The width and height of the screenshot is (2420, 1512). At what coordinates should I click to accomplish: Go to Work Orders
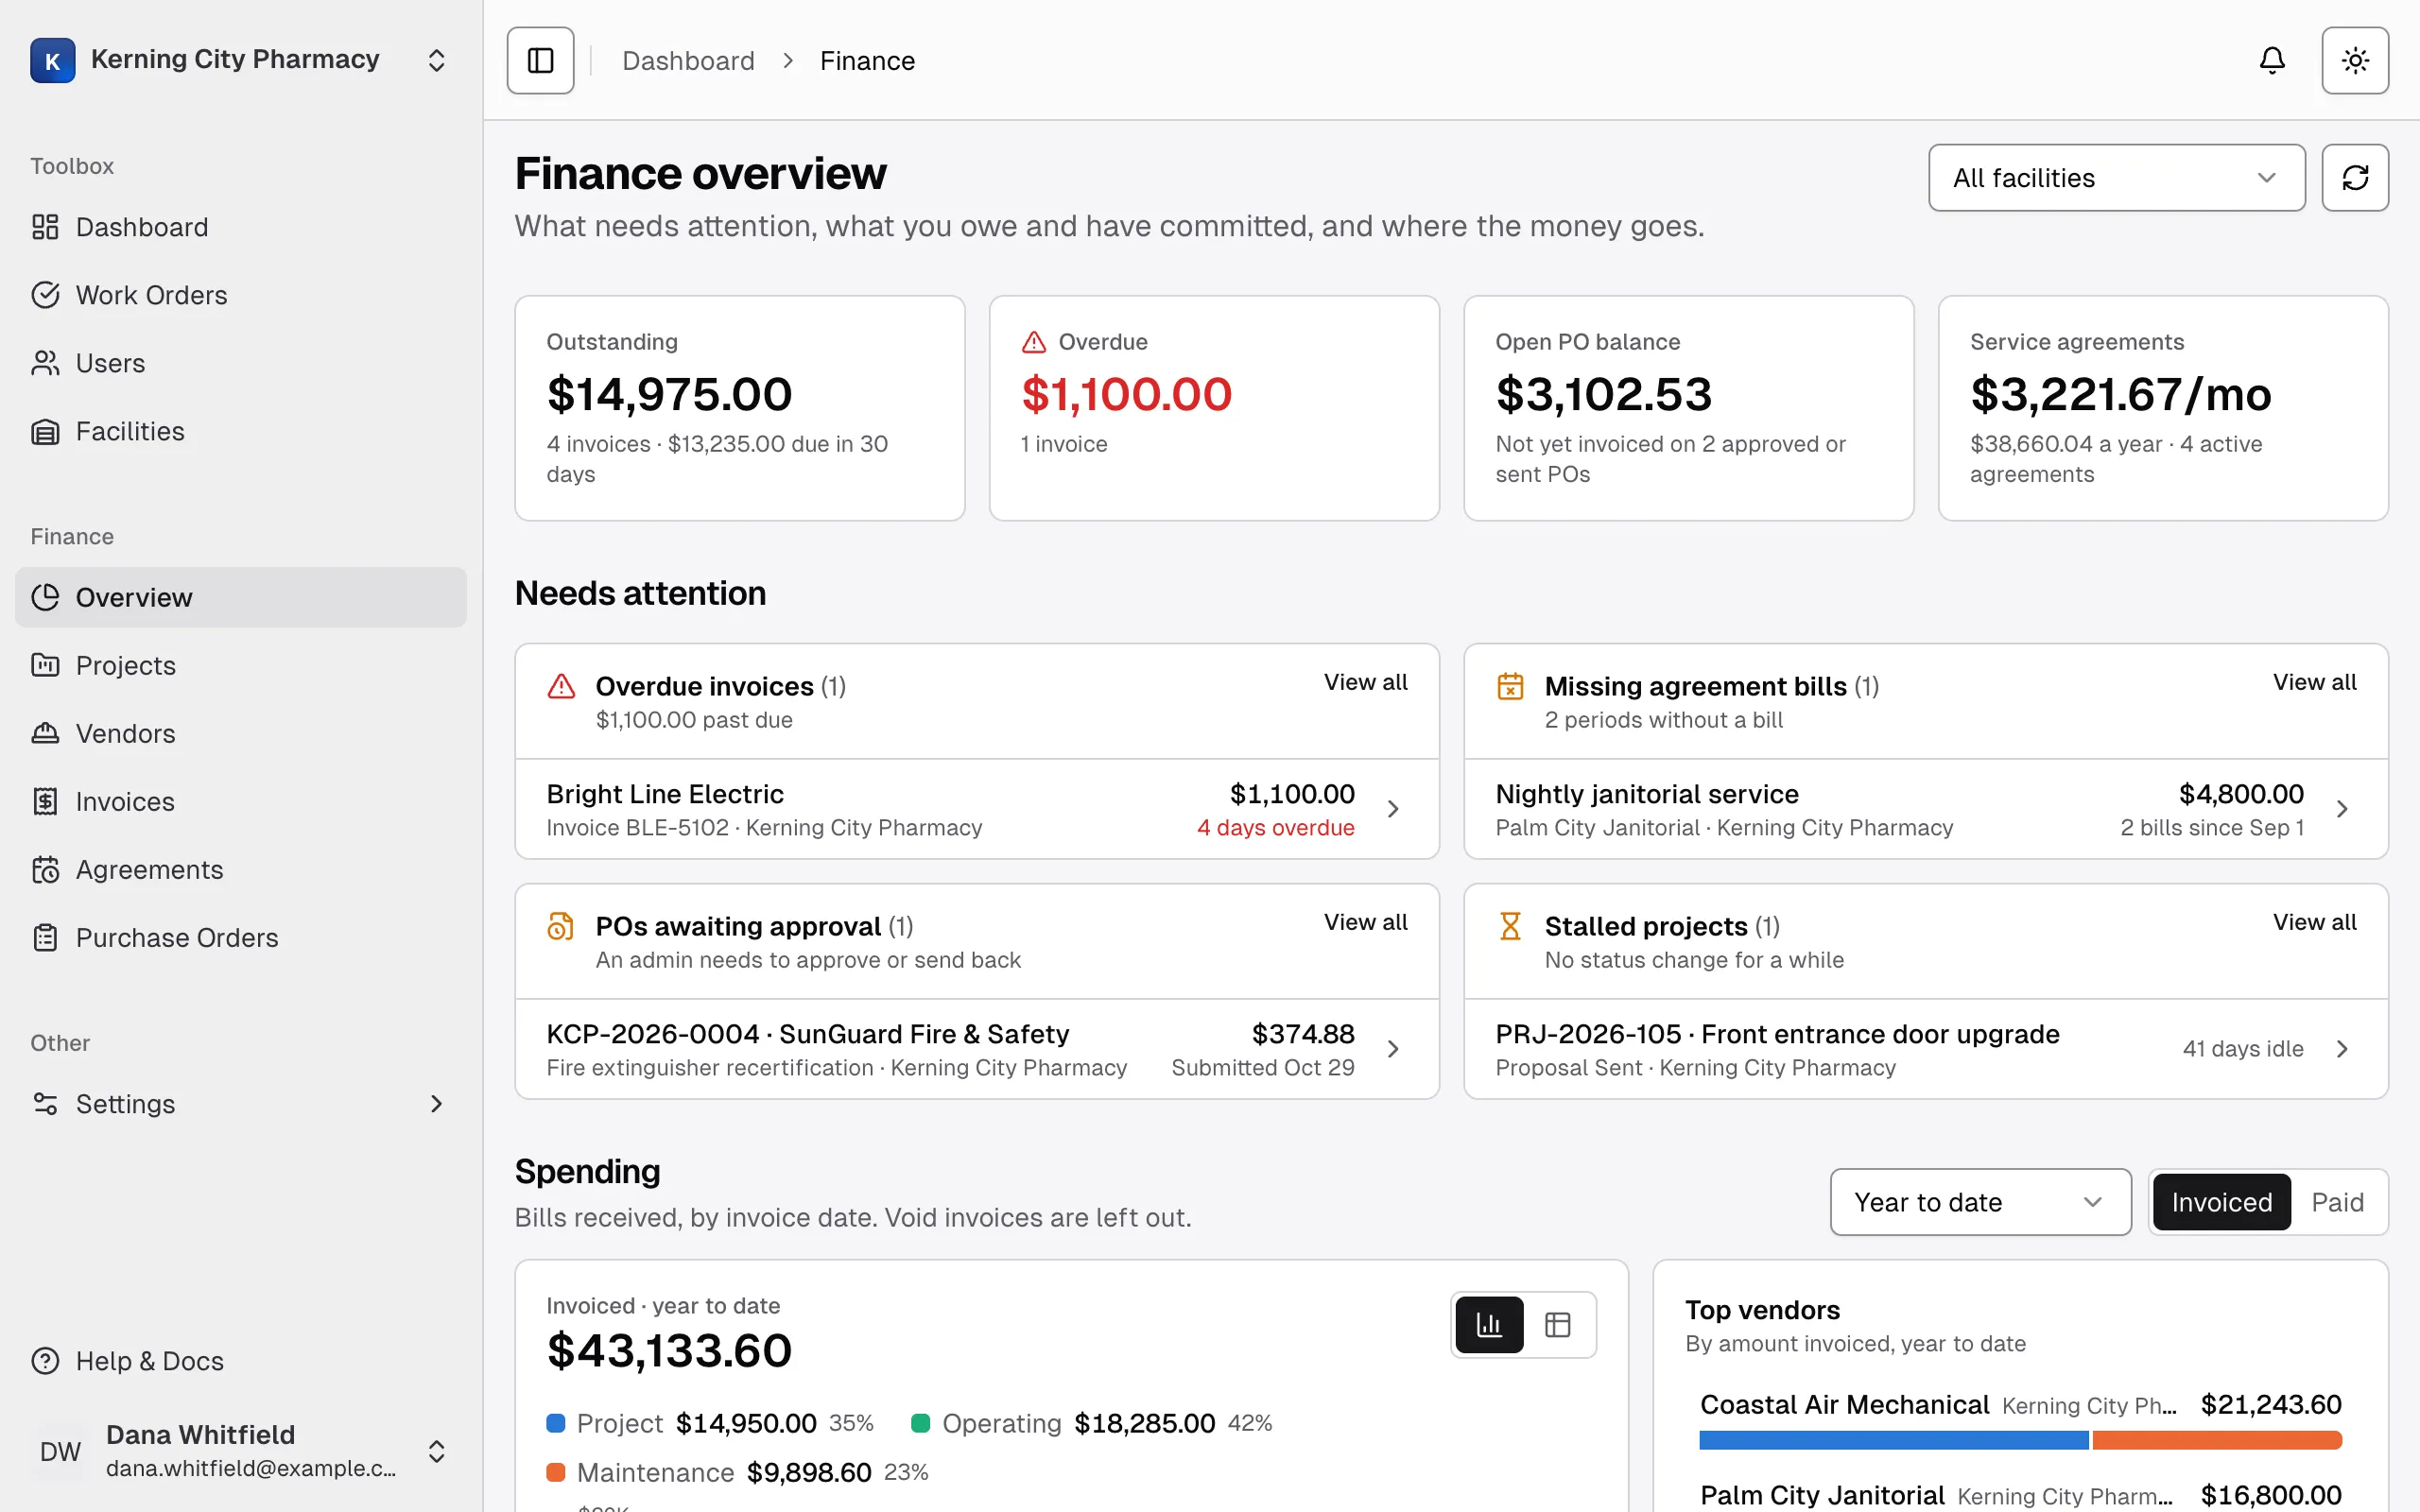(241, 295)
